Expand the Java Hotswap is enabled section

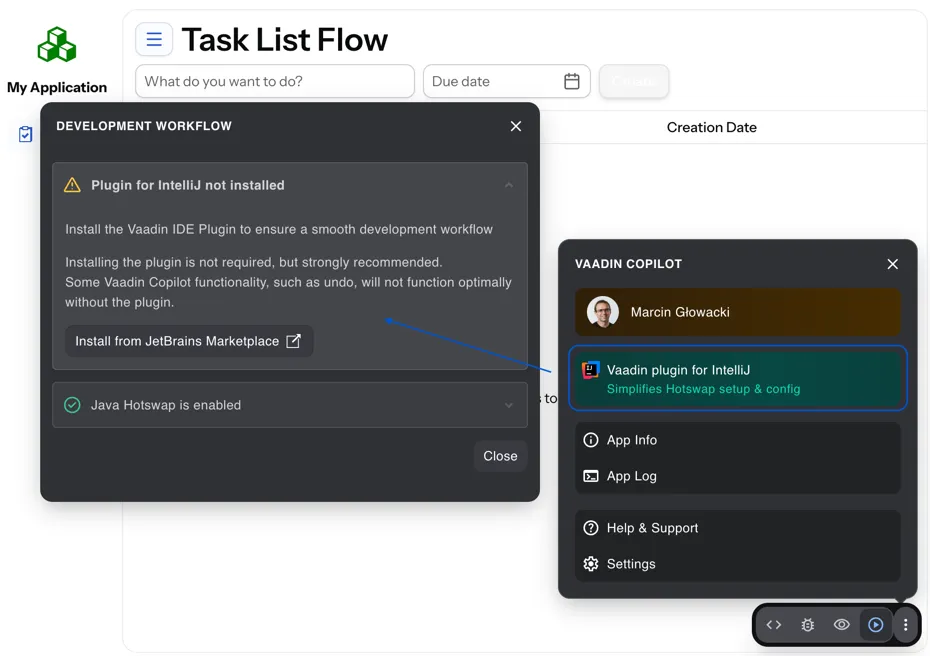(x=510, y=405)
